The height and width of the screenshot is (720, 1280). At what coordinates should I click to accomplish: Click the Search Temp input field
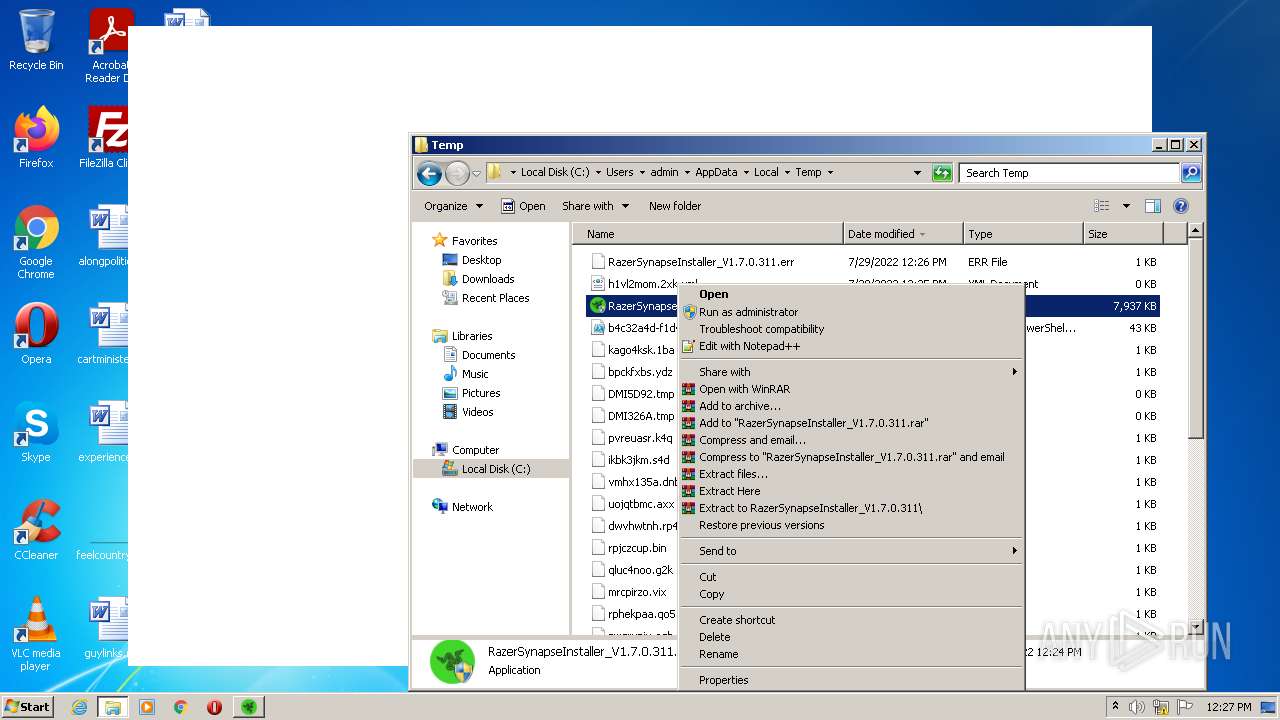1069,173
